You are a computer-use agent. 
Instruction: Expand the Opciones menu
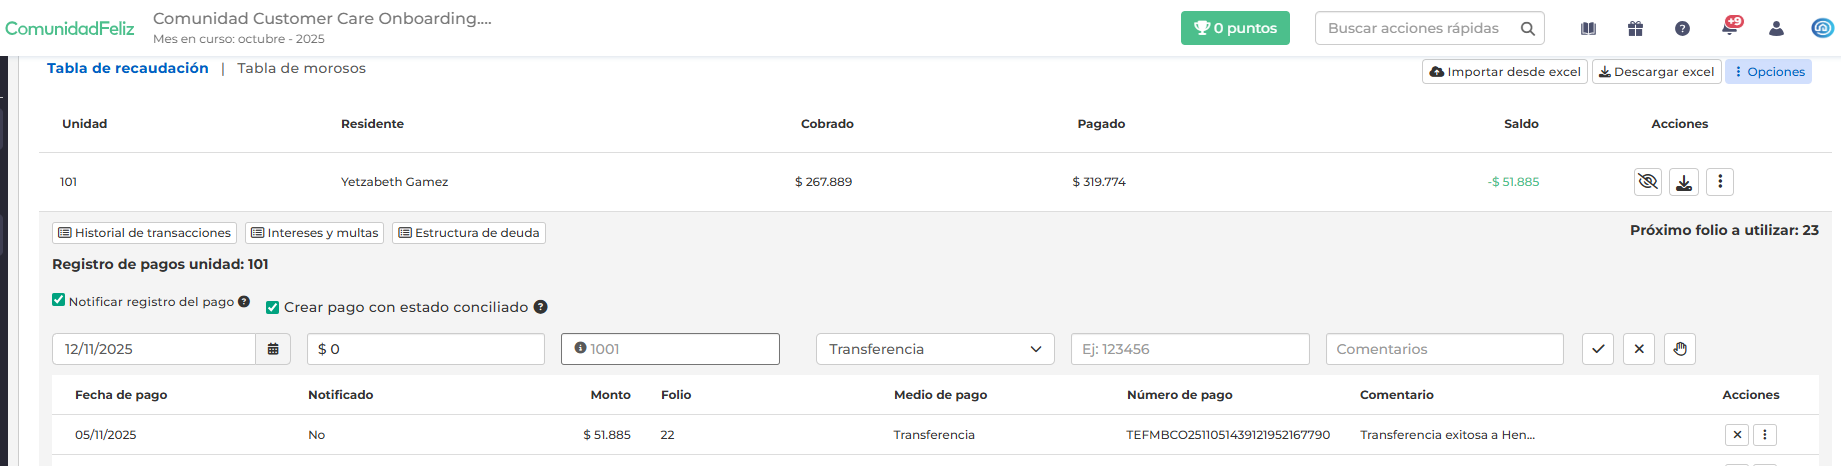pyautogui.click(x=1768, y=72)
